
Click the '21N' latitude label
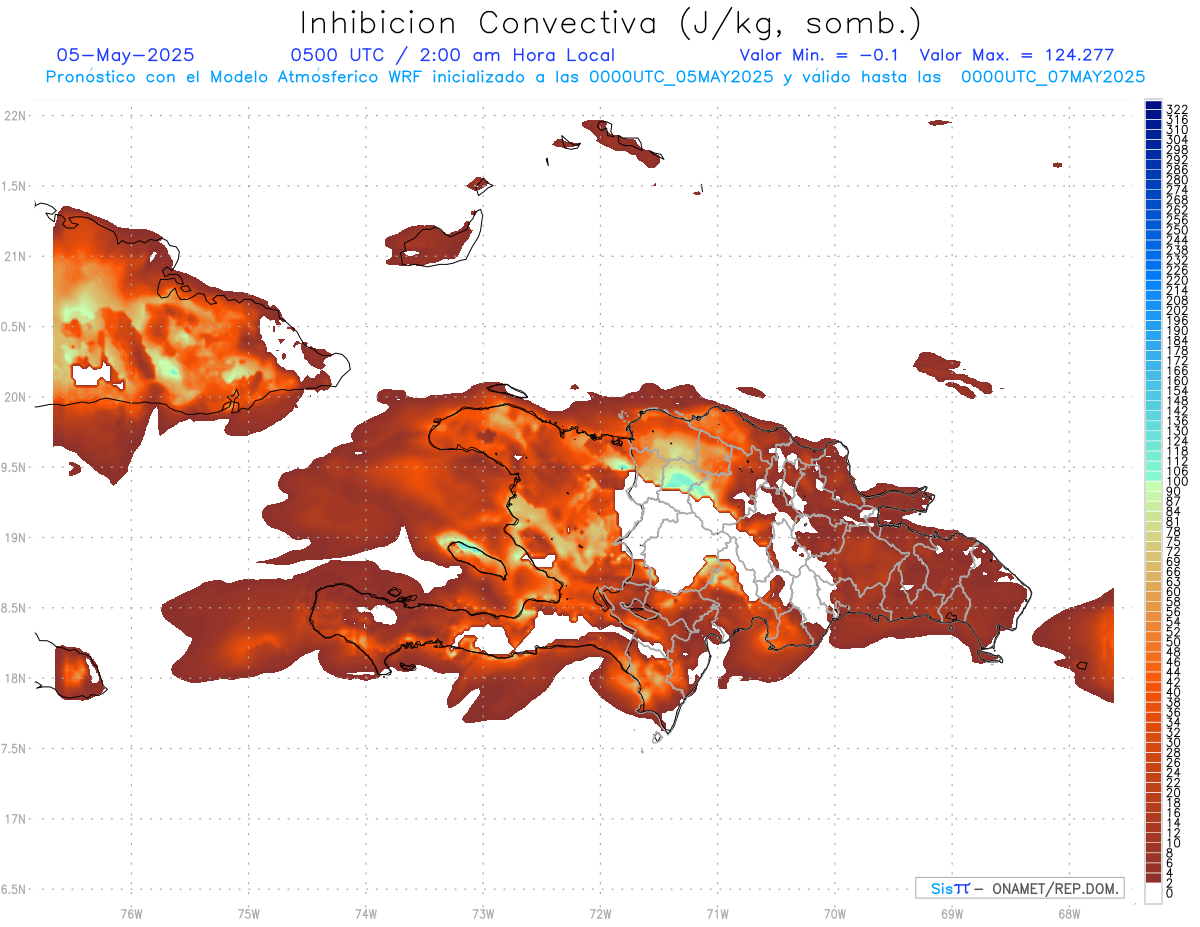point(14,257)
